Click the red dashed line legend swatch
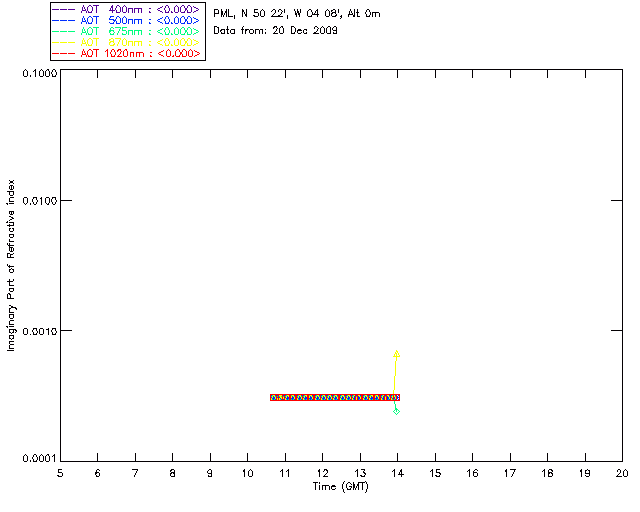The image size is (640, 512). (64, 53)
